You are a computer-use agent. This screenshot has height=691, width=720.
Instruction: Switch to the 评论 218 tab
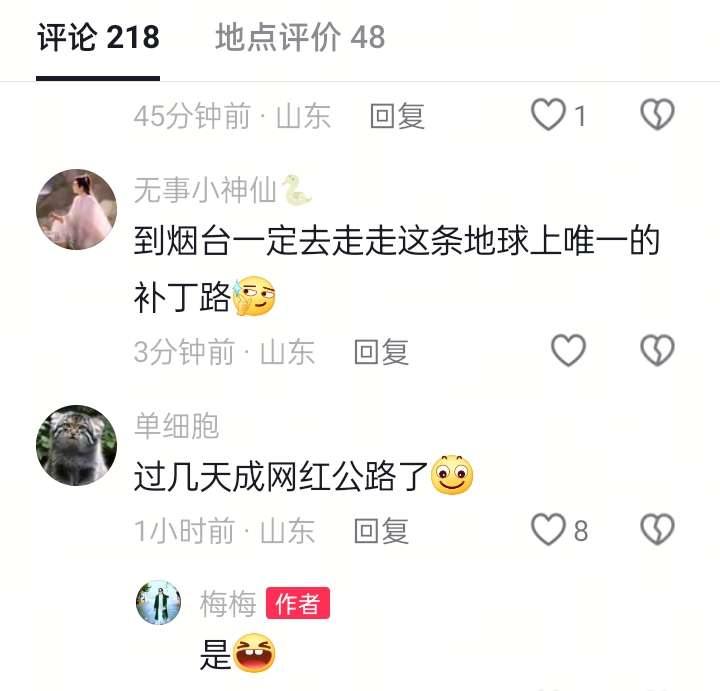pyautogui.click(x=98, y=37)
